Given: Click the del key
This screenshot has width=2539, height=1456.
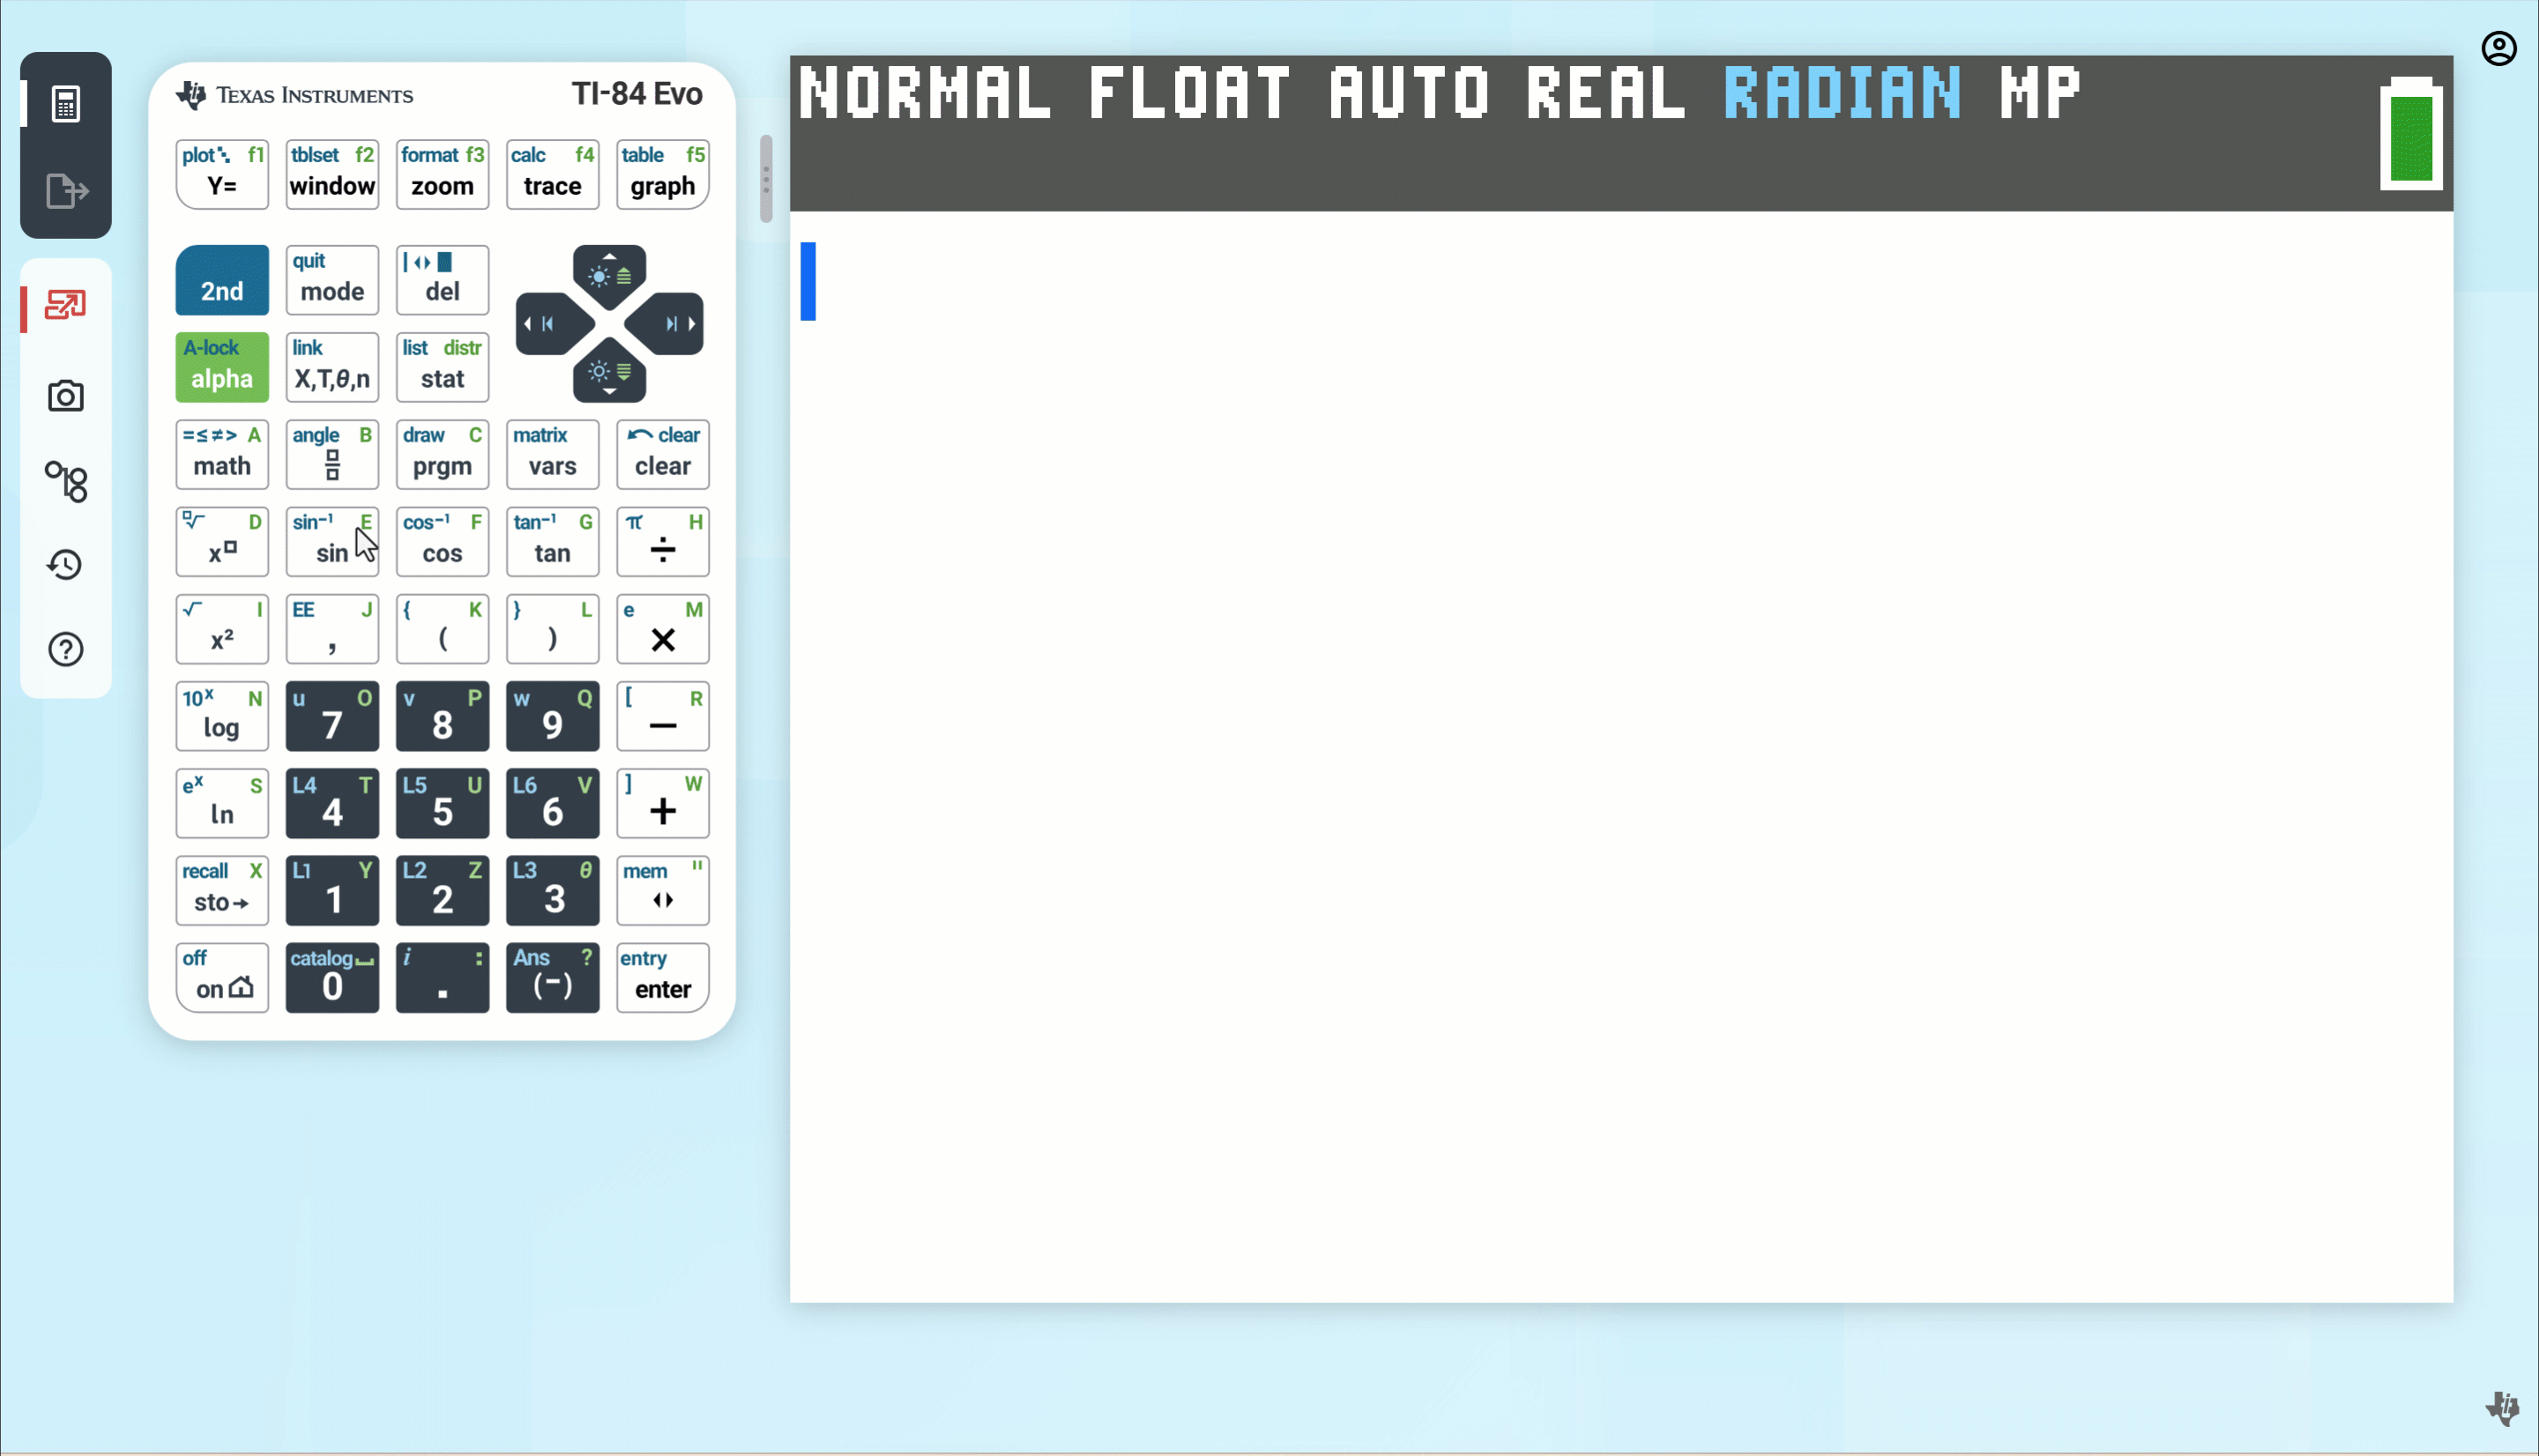Looking at the screenshot, I should [x=442, y=280].
